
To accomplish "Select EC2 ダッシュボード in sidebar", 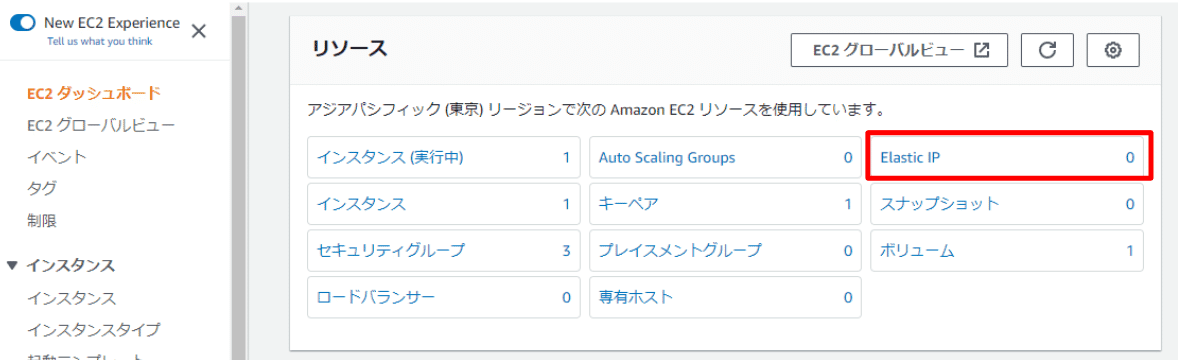I will point(94,93).
